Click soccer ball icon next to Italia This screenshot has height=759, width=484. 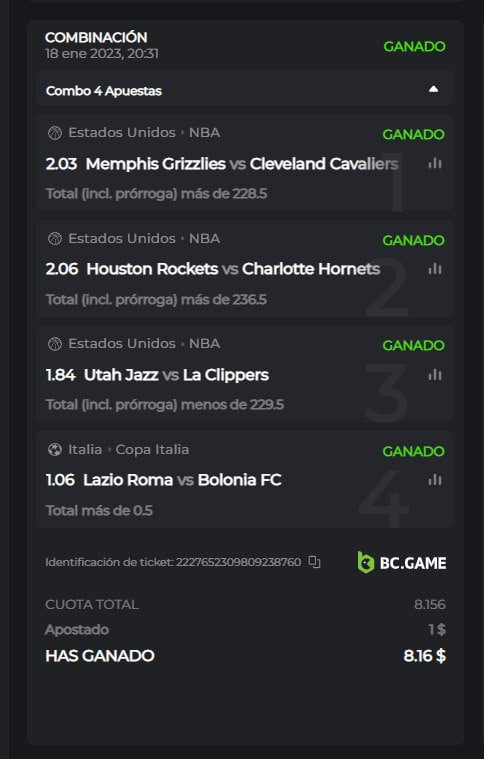coord(55,450)
